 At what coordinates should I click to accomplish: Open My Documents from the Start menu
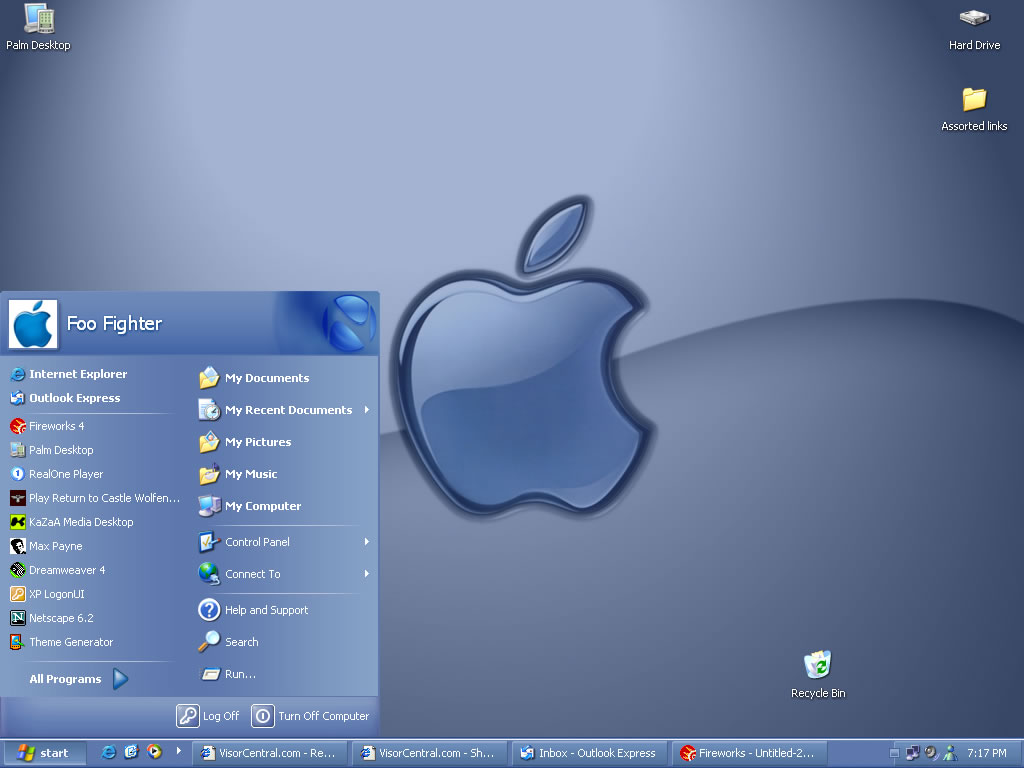point(266,378)
